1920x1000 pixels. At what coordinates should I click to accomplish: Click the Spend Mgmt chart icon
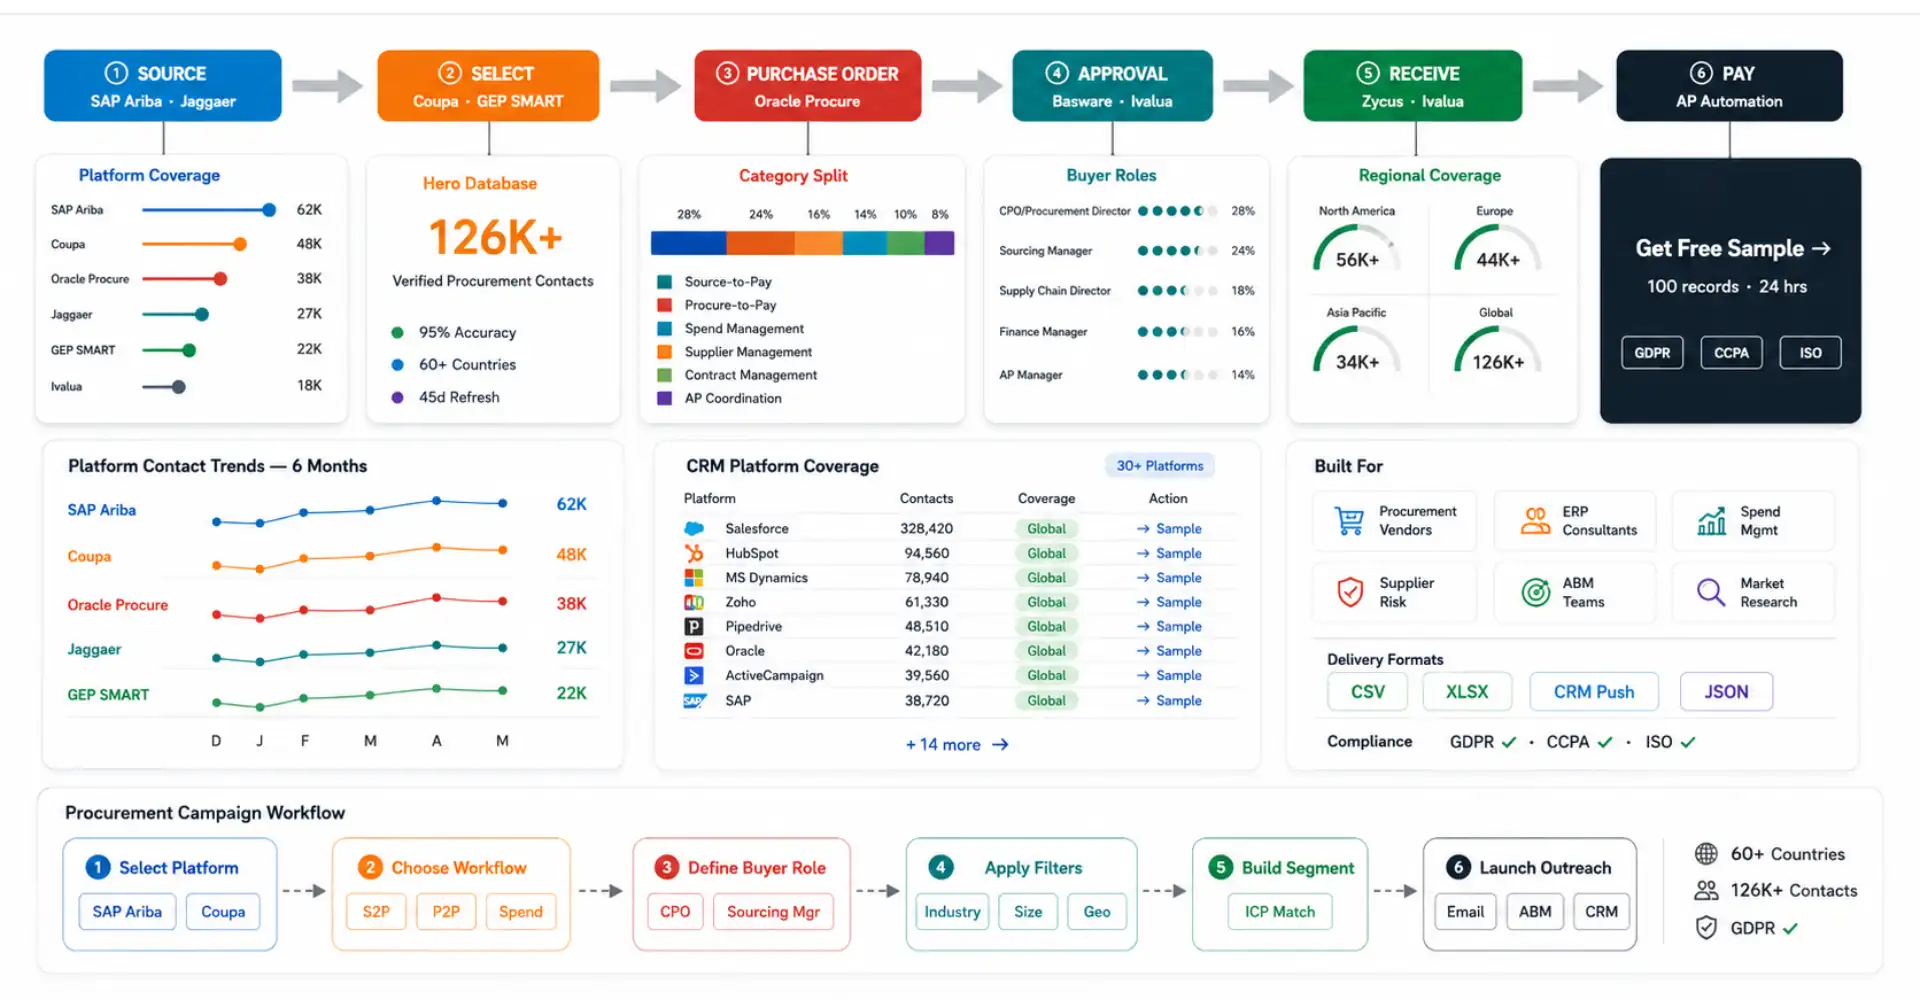coord(1712,520)
